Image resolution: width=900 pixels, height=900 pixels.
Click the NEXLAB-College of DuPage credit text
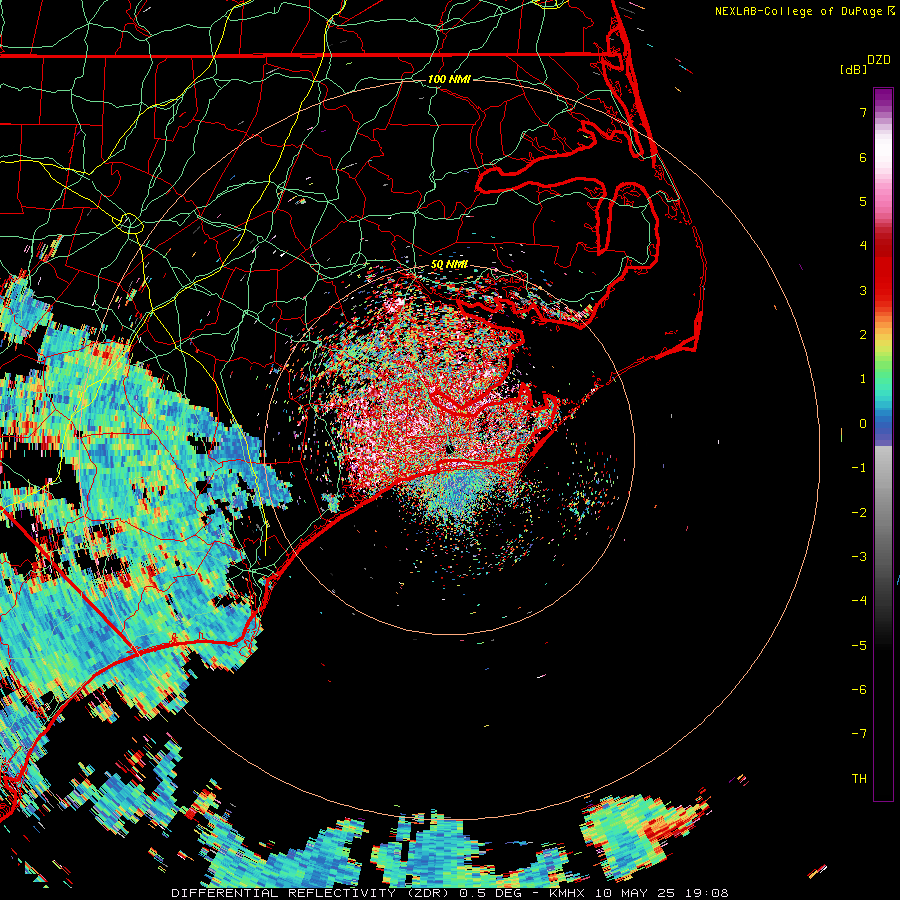798,11
